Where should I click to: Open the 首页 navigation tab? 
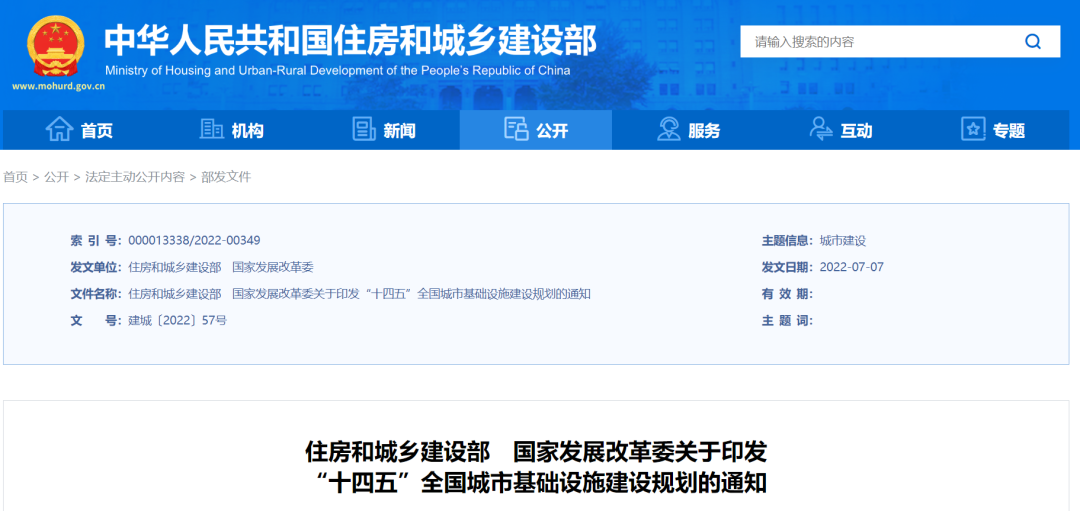pyautogui.click(x=79, y=129)
